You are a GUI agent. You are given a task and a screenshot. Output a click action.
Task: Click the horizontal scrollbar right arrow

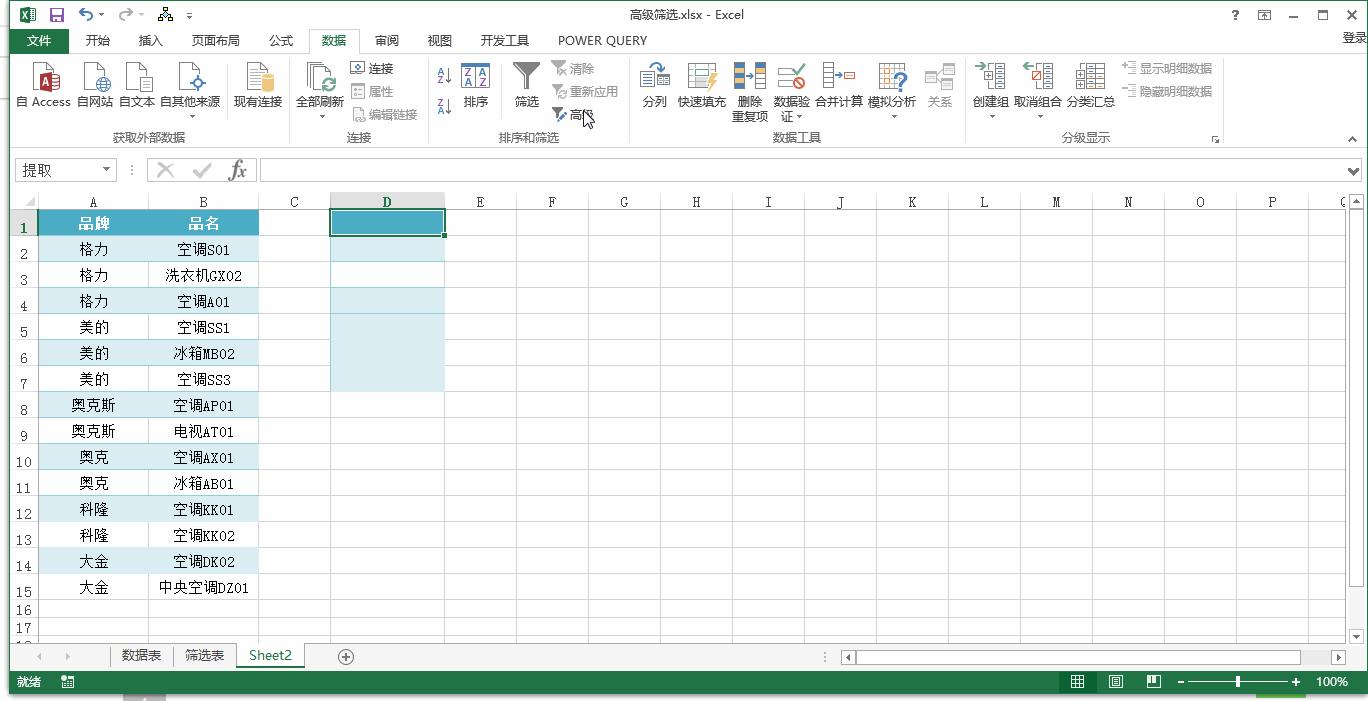(1338, 657)
